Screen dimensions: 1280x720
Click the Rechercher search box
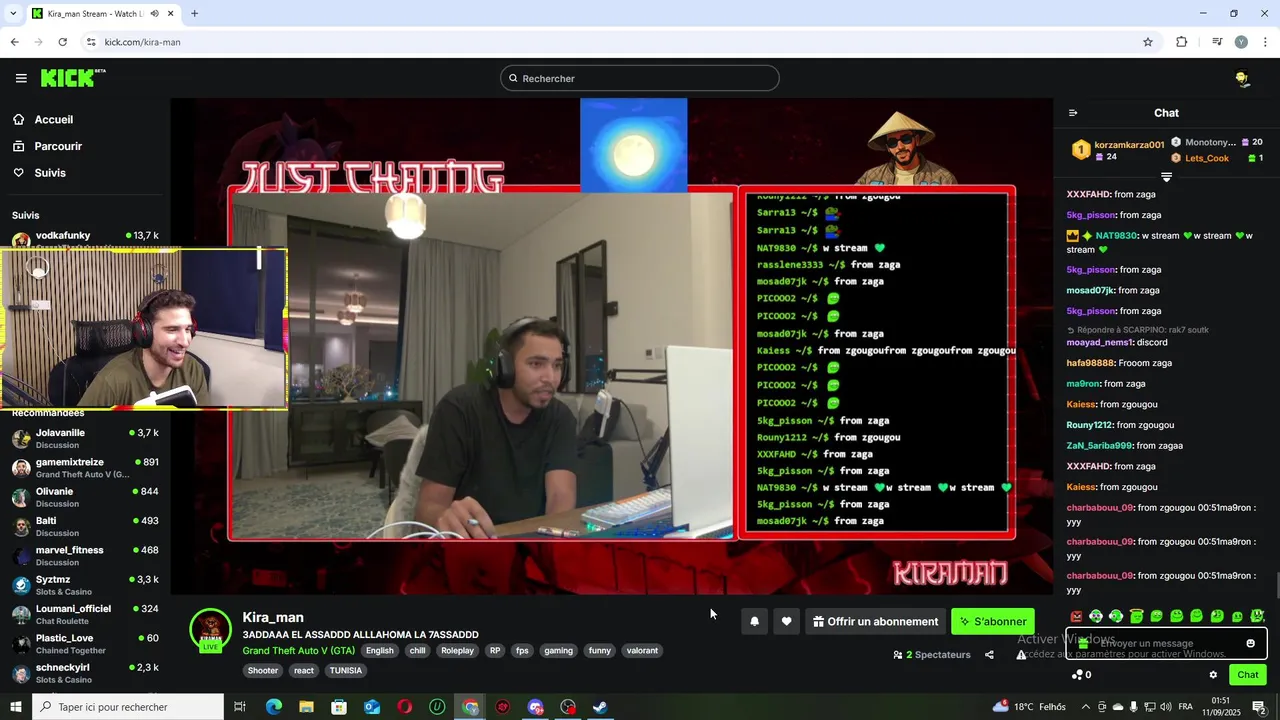point(640,78)
